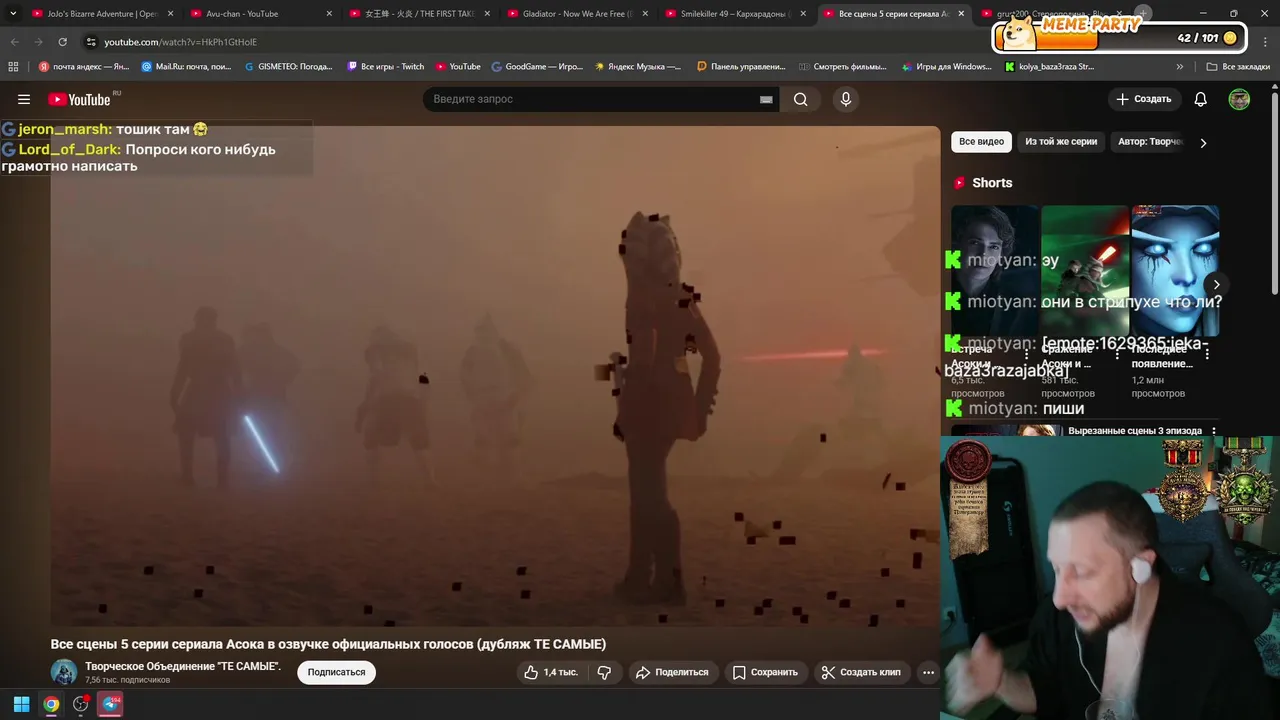
Task: Show next Shorts with the arrow
Action: 1216,284
